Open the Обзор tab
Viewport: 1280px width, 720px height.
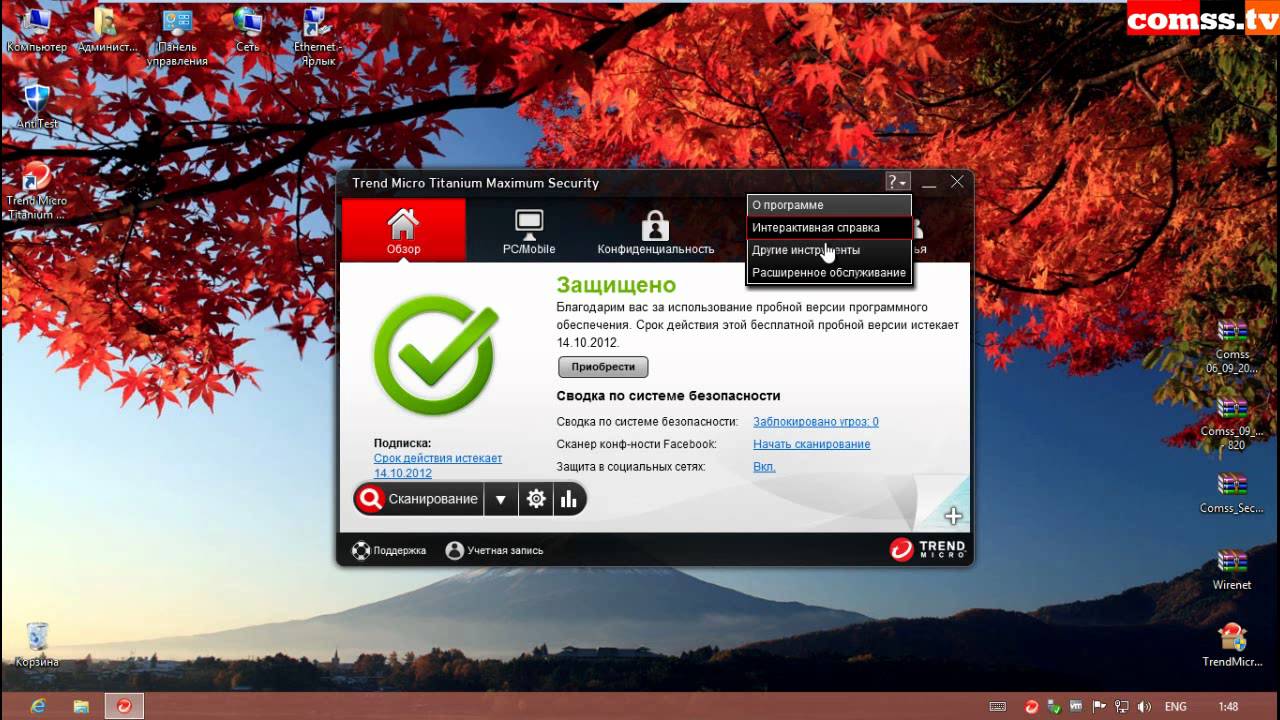coord(403,230)
